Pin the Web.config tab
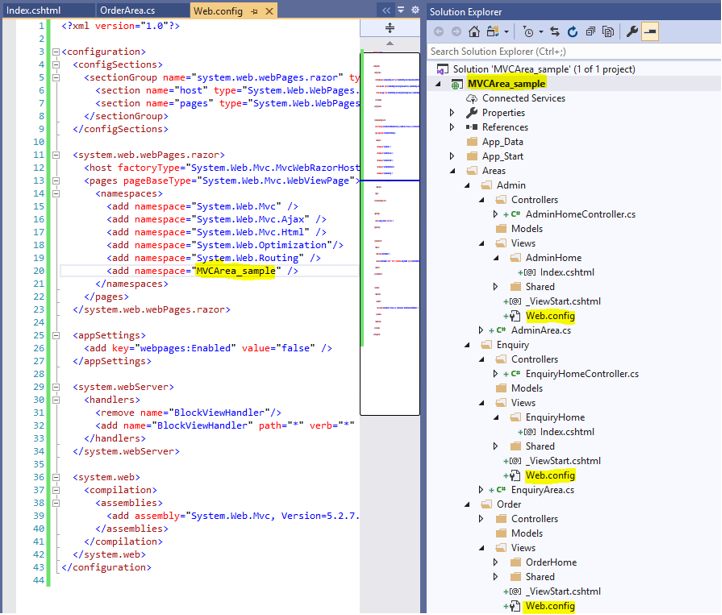 [254, 11]
